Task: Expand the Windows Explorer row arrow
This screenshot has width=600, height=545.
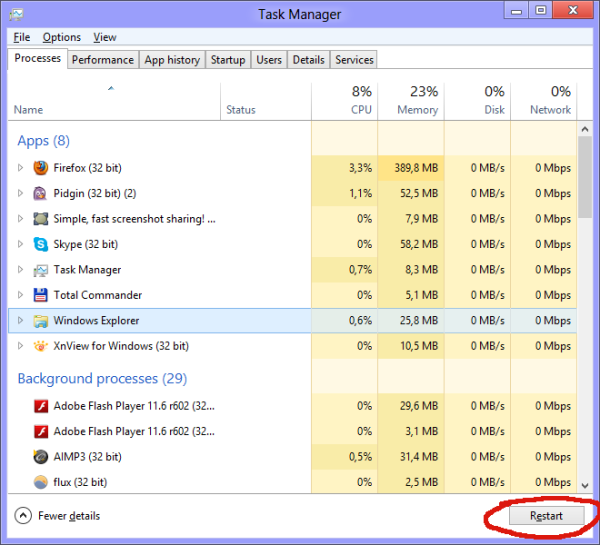Action: pos(20,321)
